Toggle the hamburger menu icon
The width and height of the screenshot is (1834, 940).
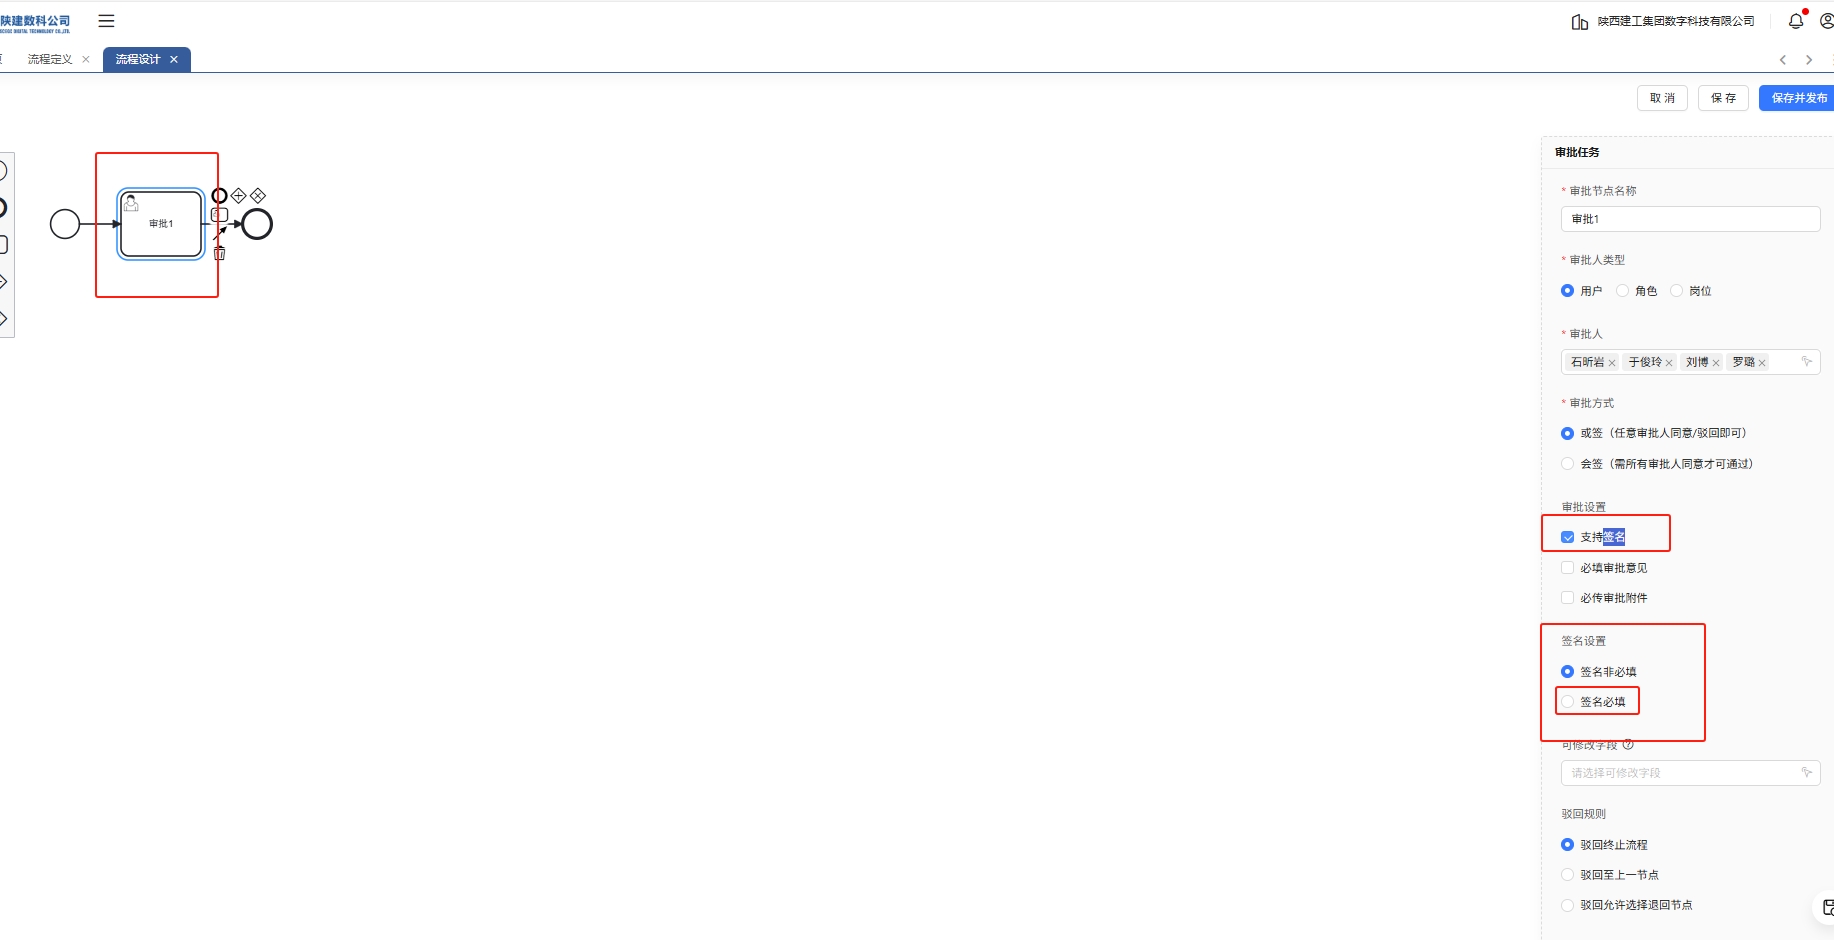click(106, 21)
